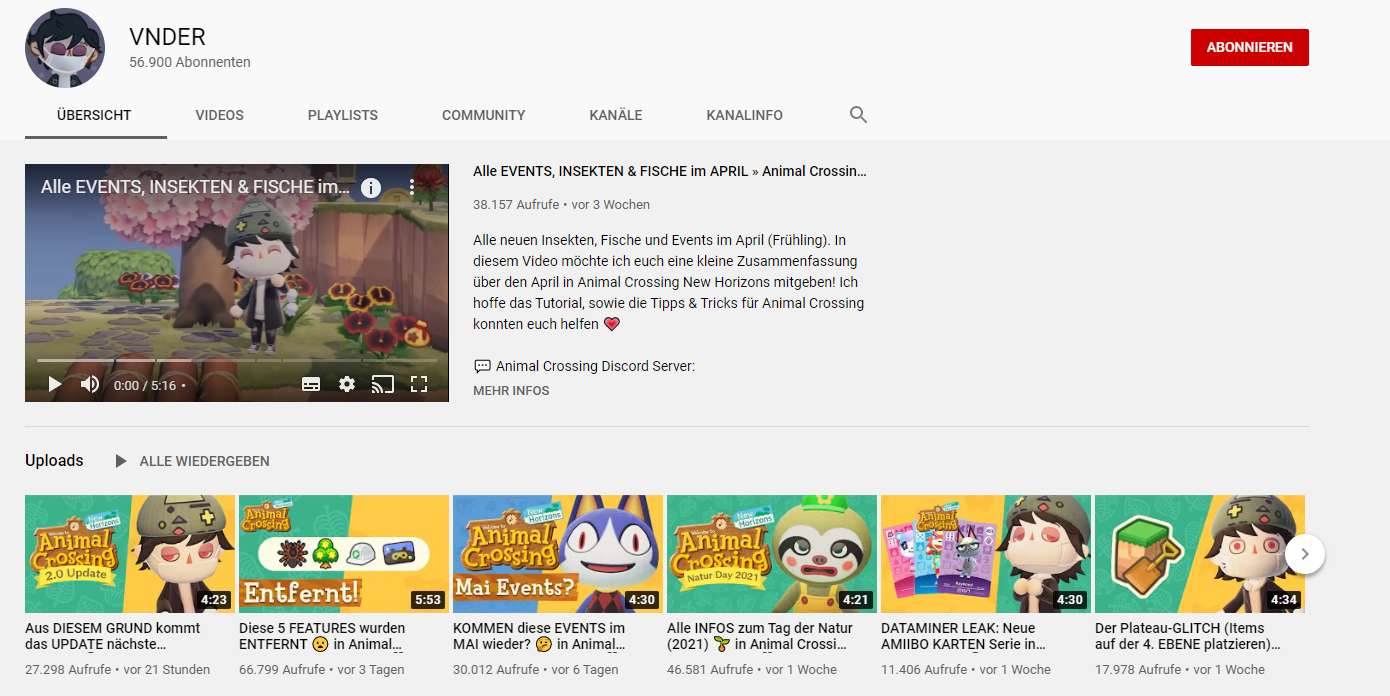Click title overlay inside featured video player
Screen dimensions: 1390x696
[196, 187]
